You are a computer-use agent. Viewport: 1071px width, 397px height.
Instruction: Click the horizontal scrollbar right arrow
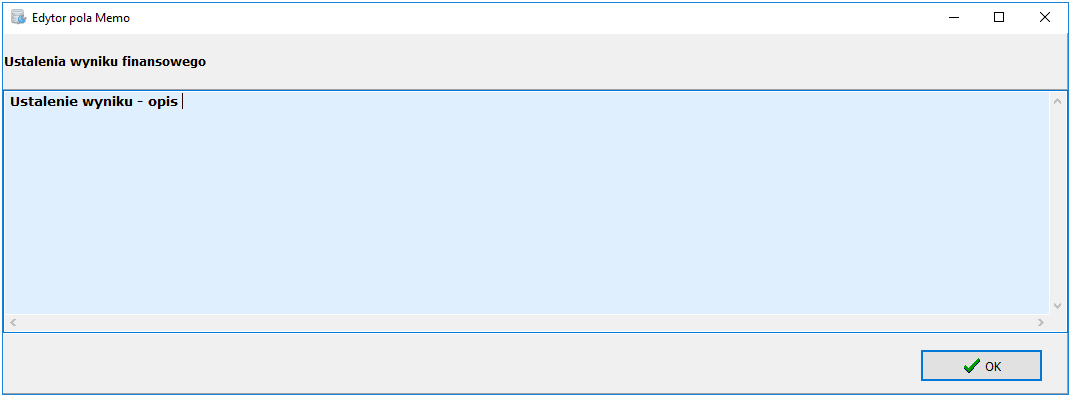pyautogui.click(x=1041, y=322)
